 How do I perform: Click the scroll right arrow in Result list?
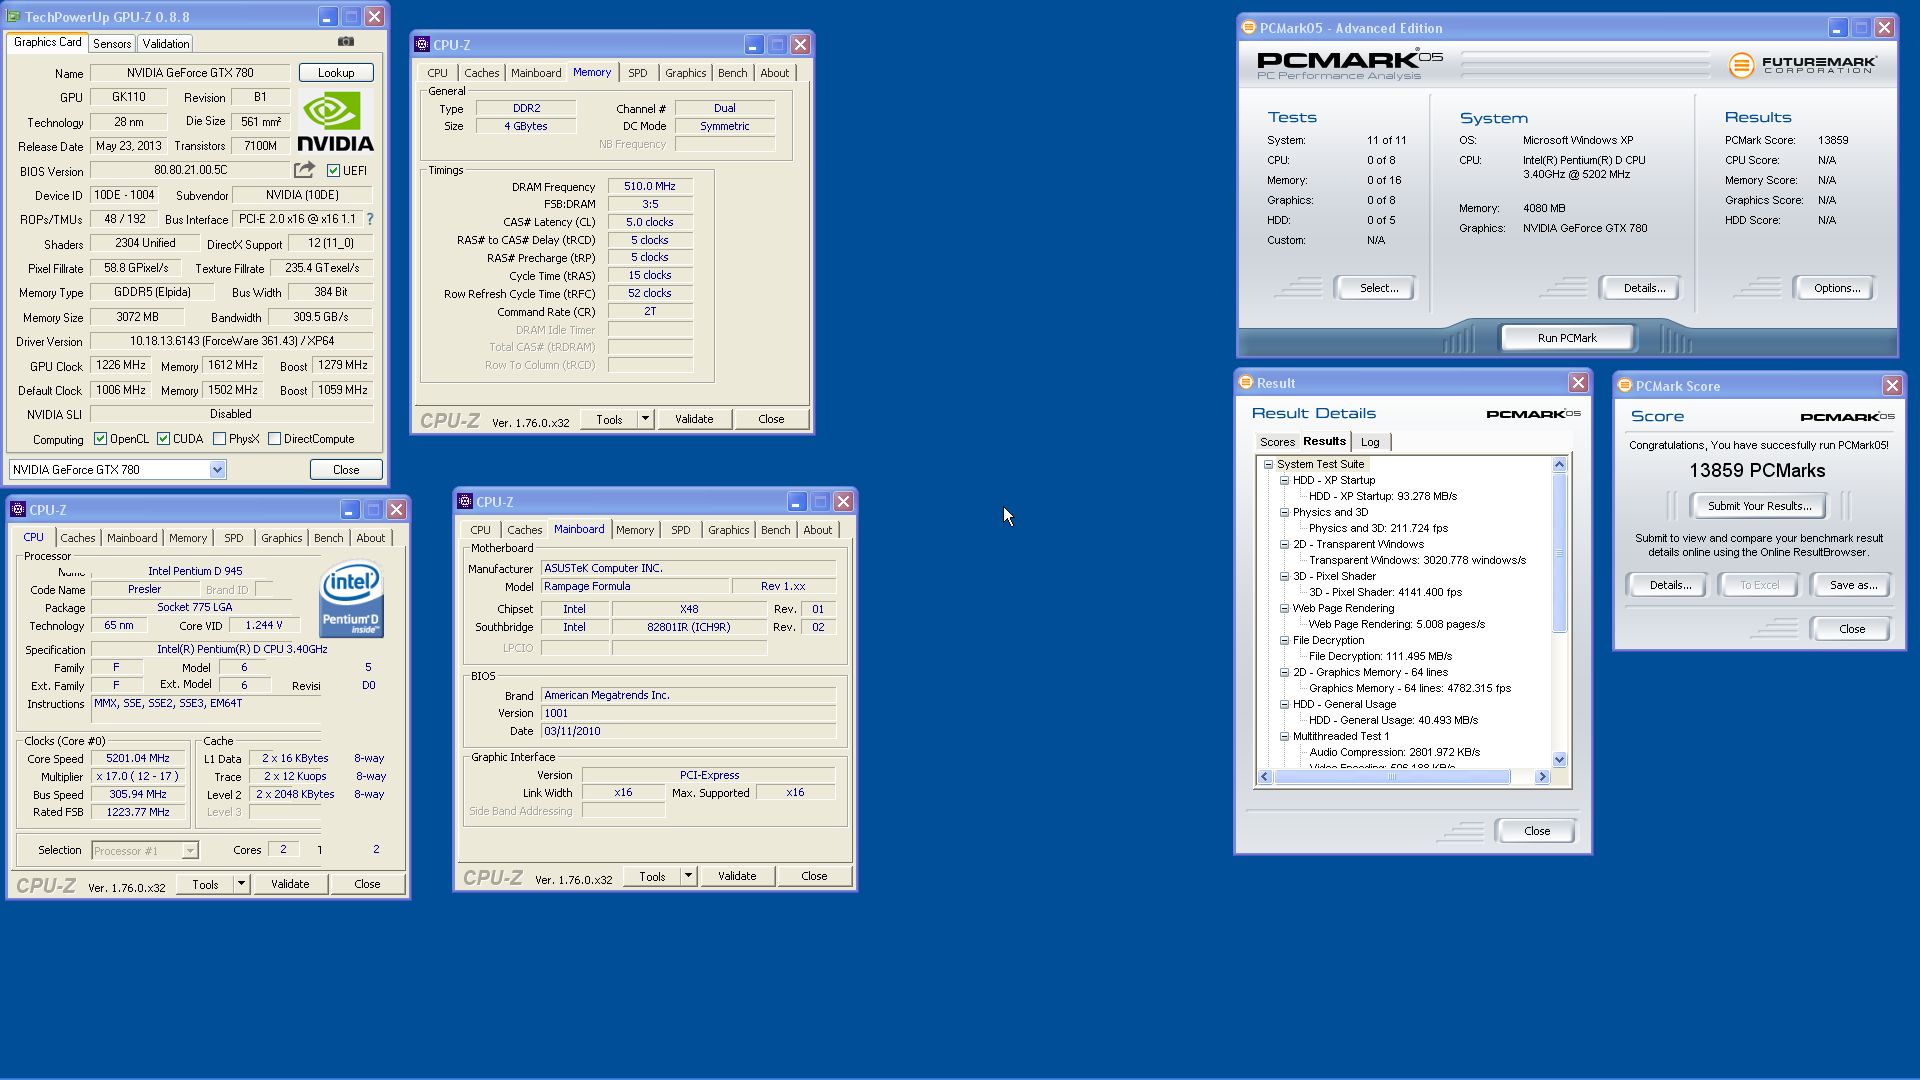[1542, 777]
